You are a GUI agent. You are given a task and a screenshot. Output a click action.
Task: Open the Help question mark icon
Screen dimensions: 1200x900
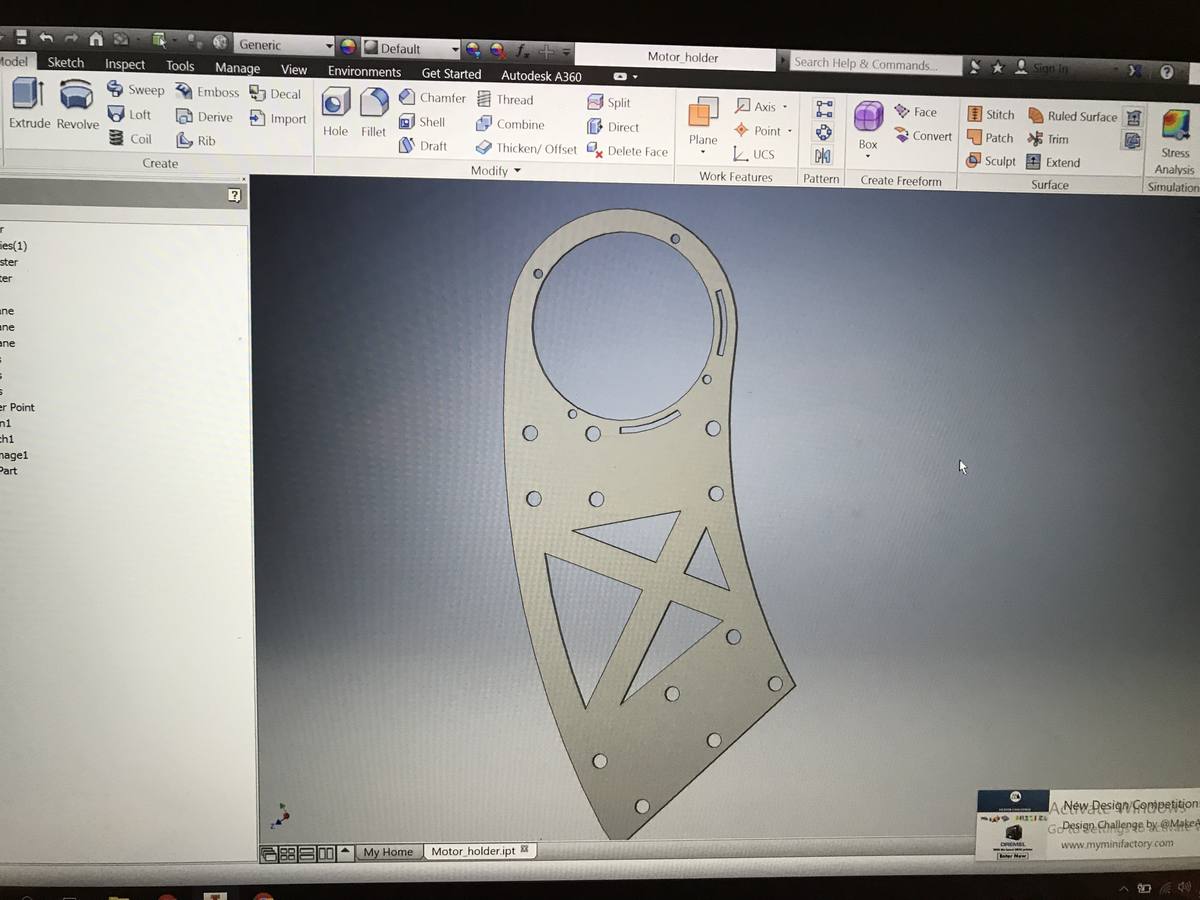coord(1167,72)
